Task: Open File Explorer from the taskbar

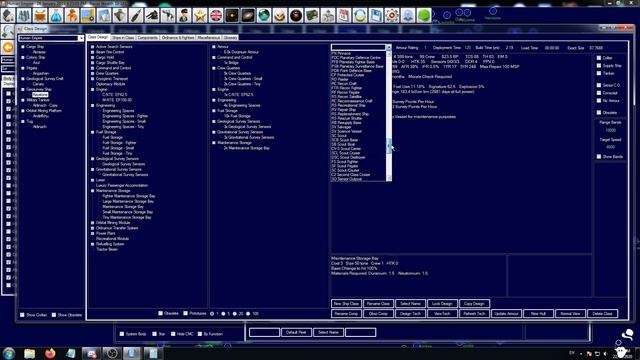Action: [29, 353]
